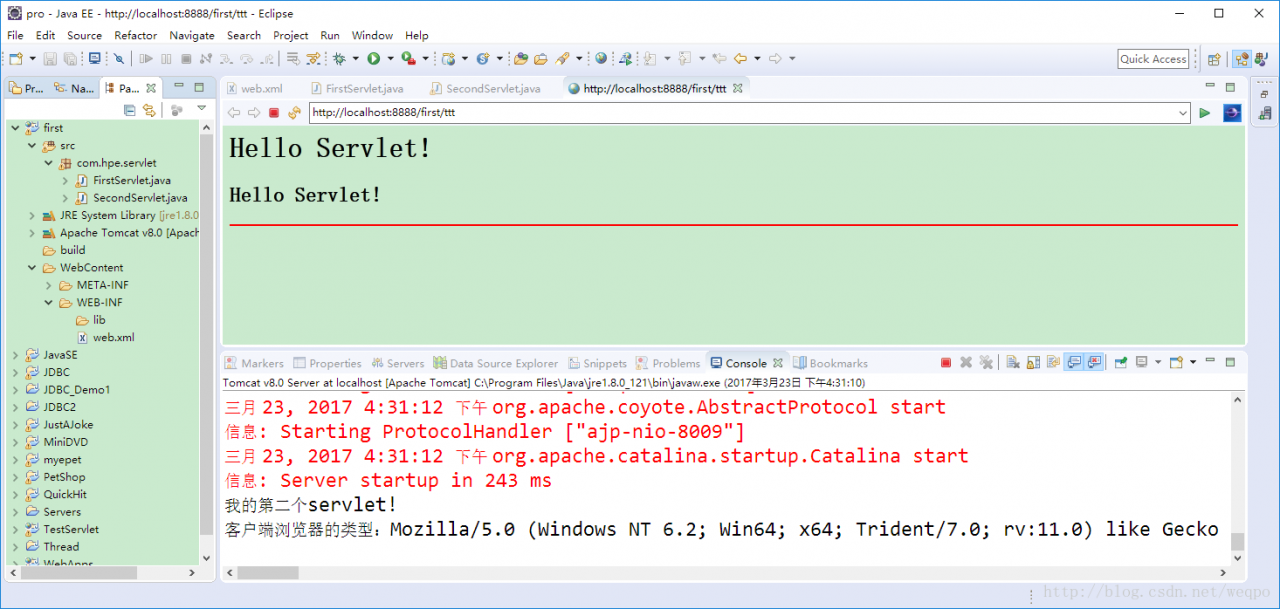1280x609 pixels.
Task: Click the Skip All Breakpoints icon
Action: click(119, 59)
